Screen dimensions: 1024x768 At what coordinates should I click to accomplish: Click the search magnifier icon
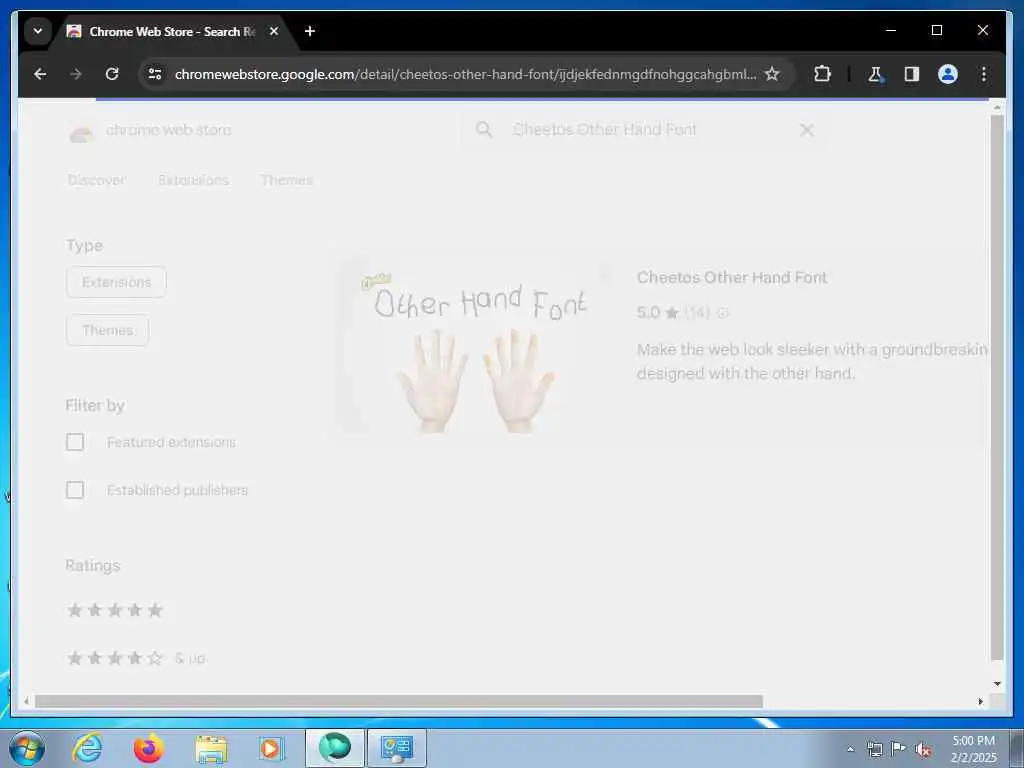[484, 129]
